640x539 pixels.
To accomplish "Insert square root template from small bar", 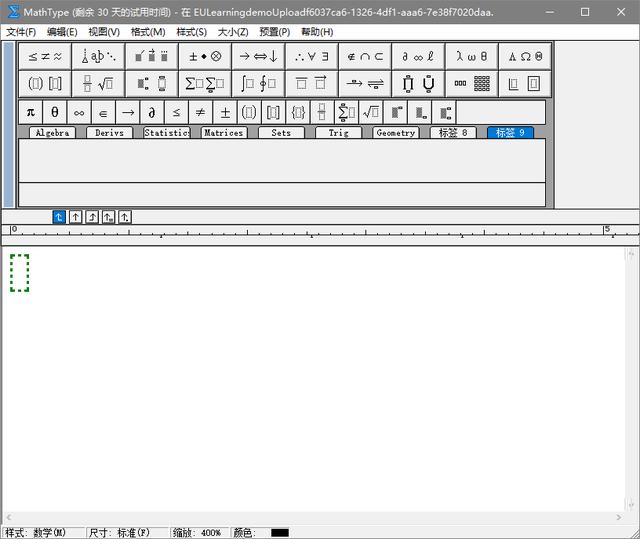I will 371,112.
